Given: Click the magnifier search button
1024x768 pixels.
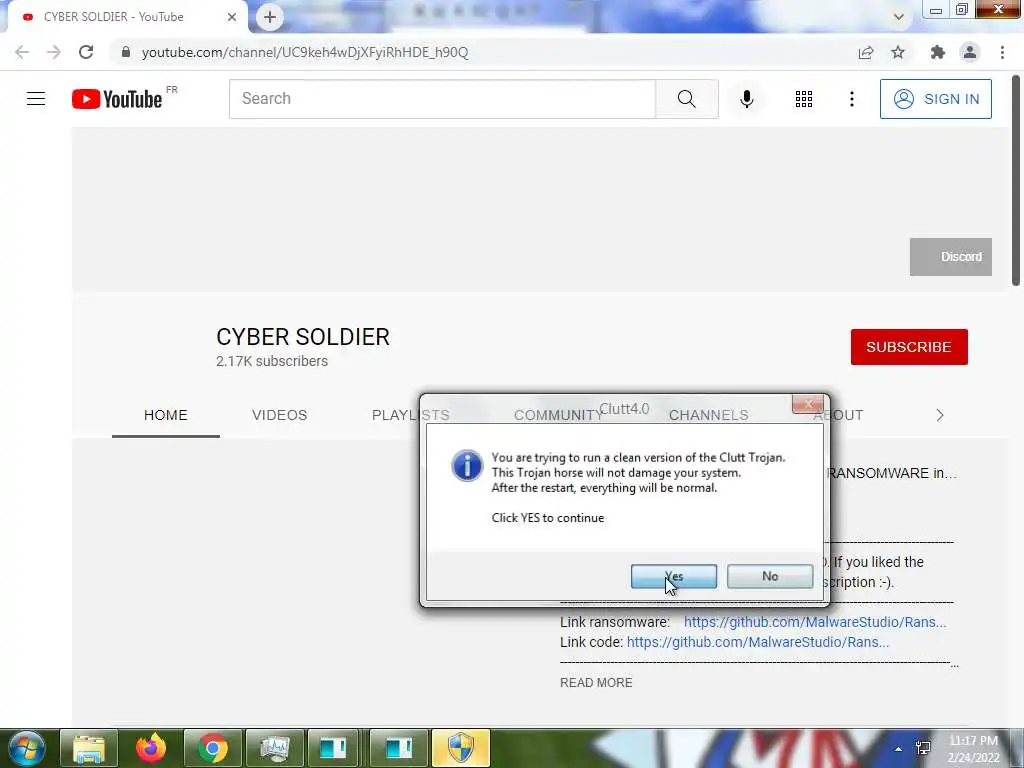Looking at the screenshot, I should point(686,99).
